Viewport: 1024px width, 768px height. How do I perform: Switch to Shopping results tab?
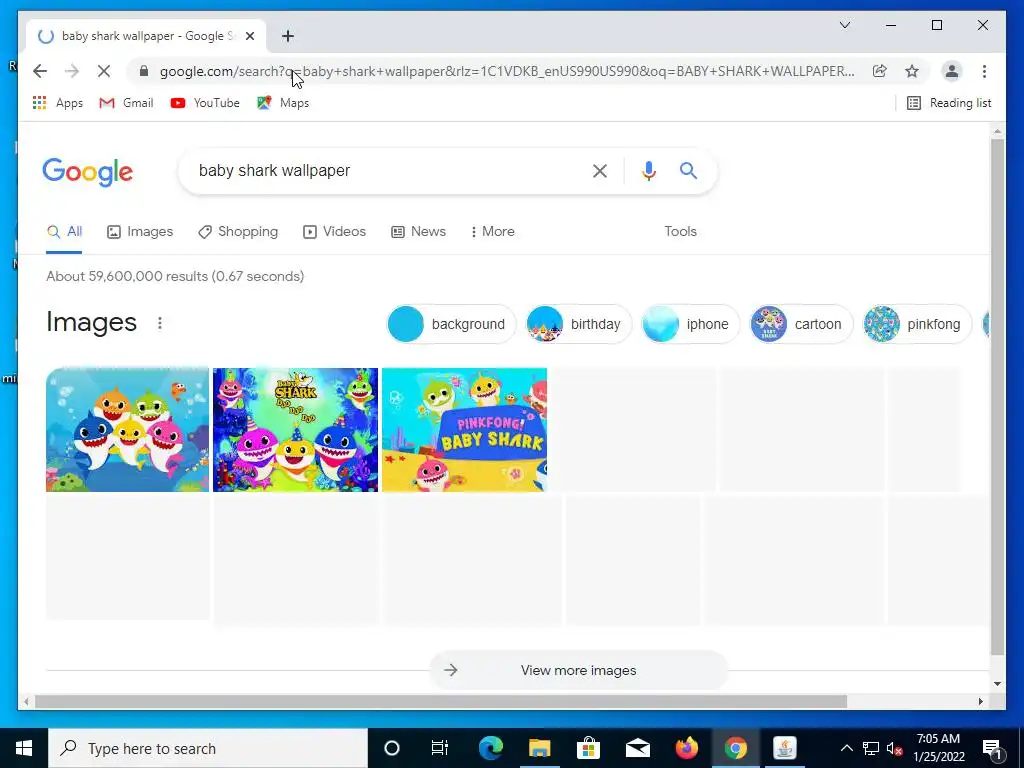click(238, 232)
